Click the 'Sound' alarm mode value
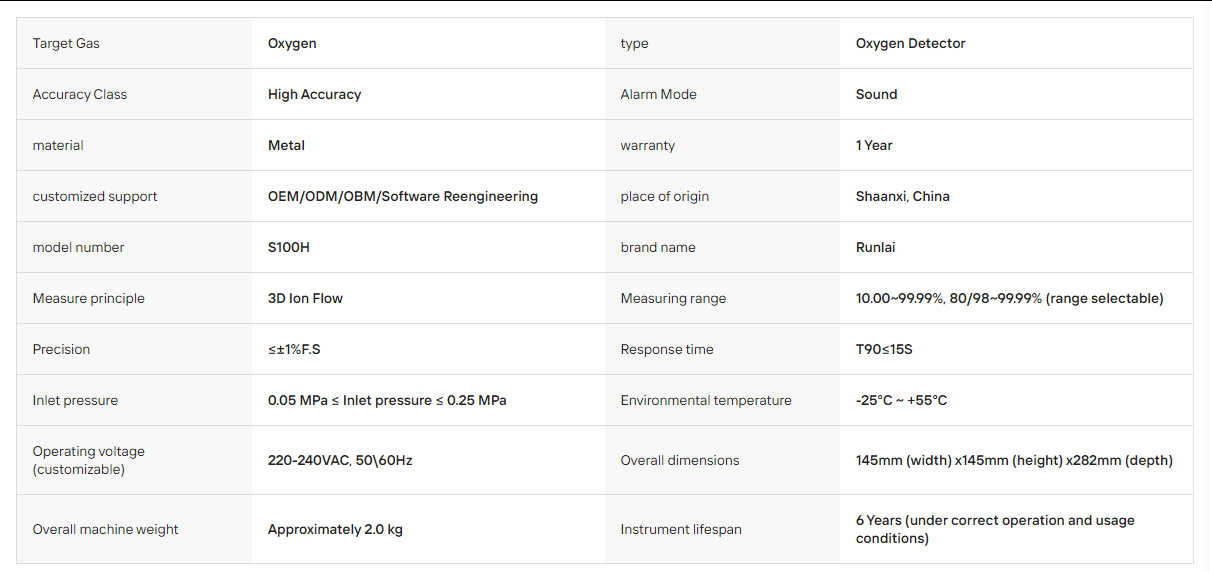The width and height of the screenshot is (1212, 572). click(x=876, y=94)
